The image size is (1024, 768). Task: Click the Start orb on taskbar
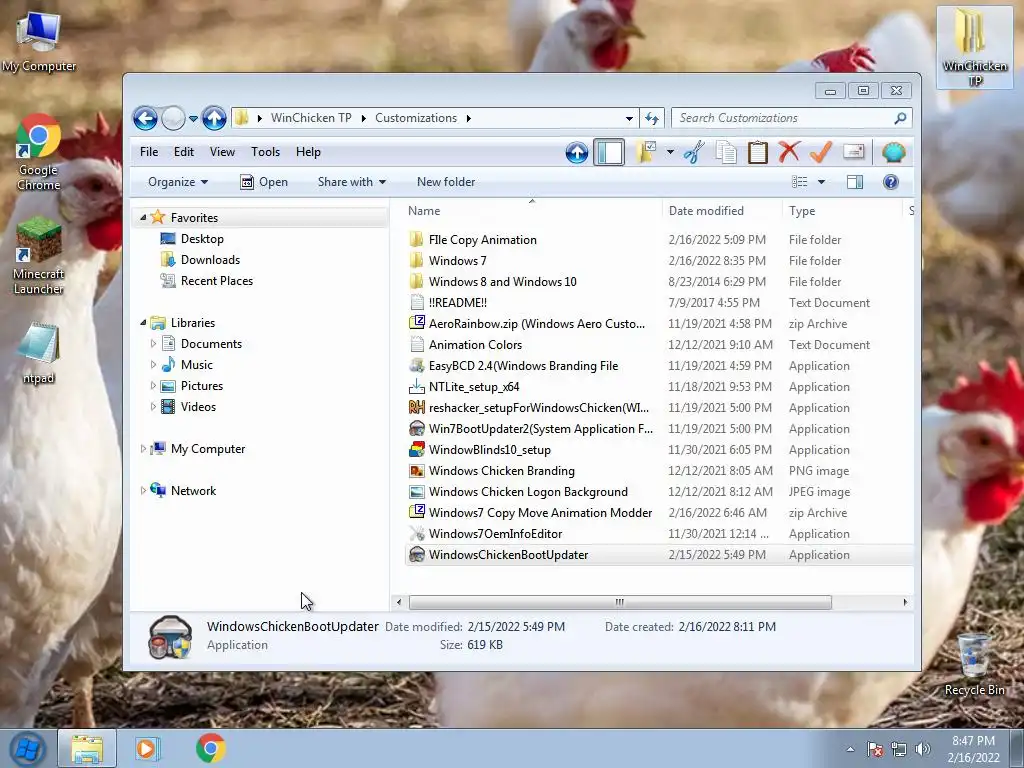(27, 748)
